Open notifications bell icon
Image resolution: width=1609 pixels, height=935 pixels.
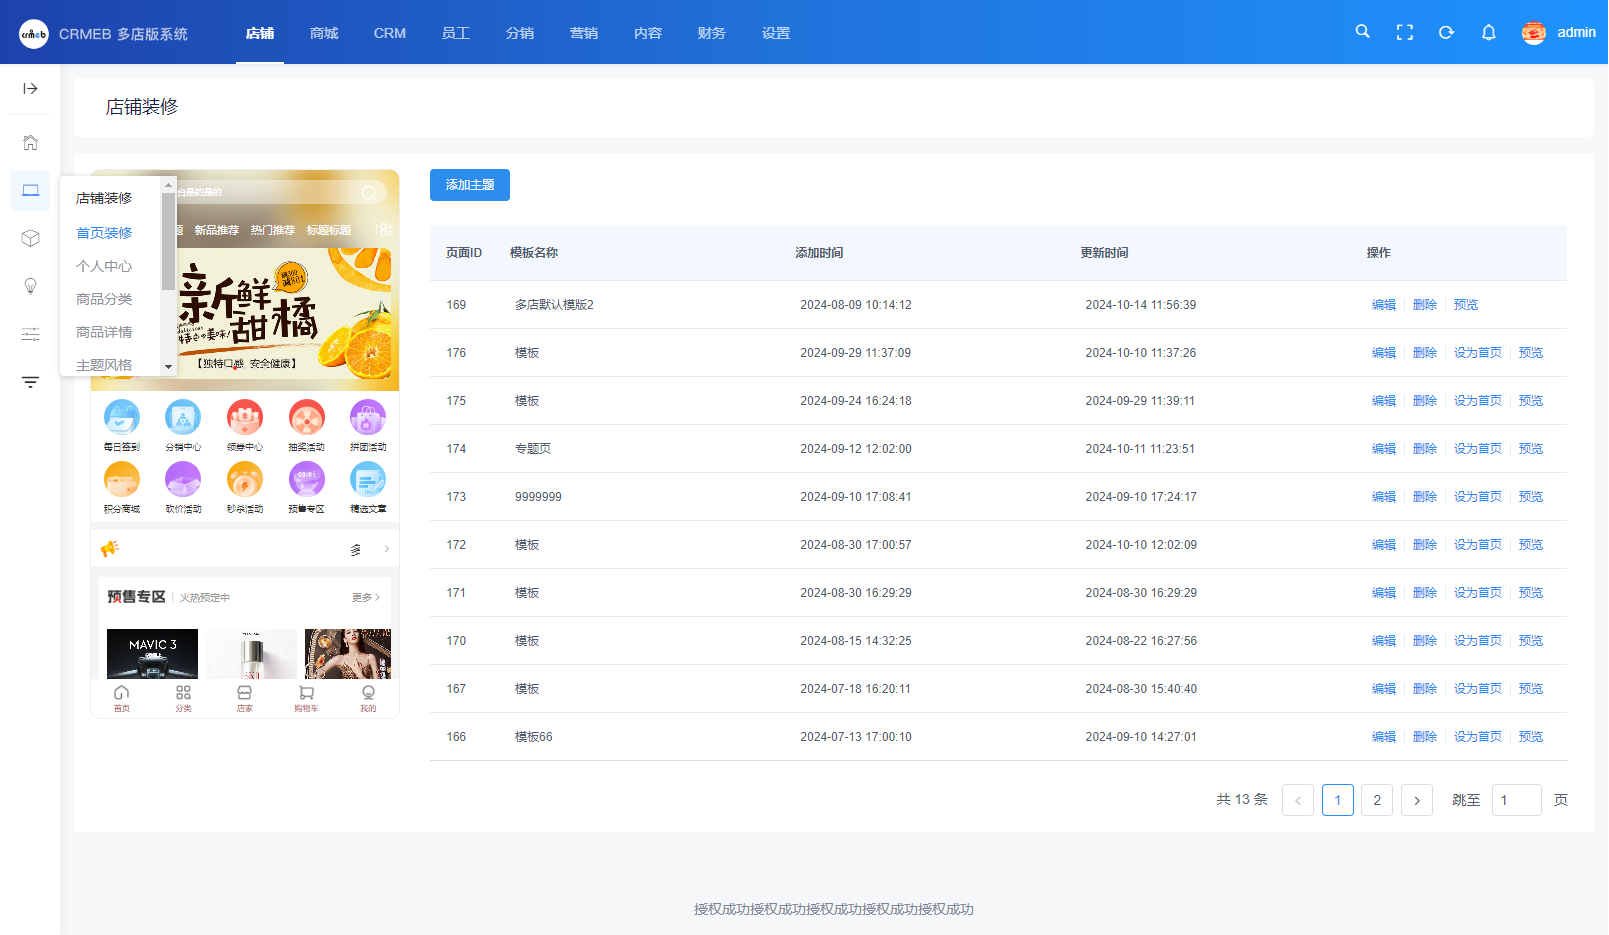1488,32
